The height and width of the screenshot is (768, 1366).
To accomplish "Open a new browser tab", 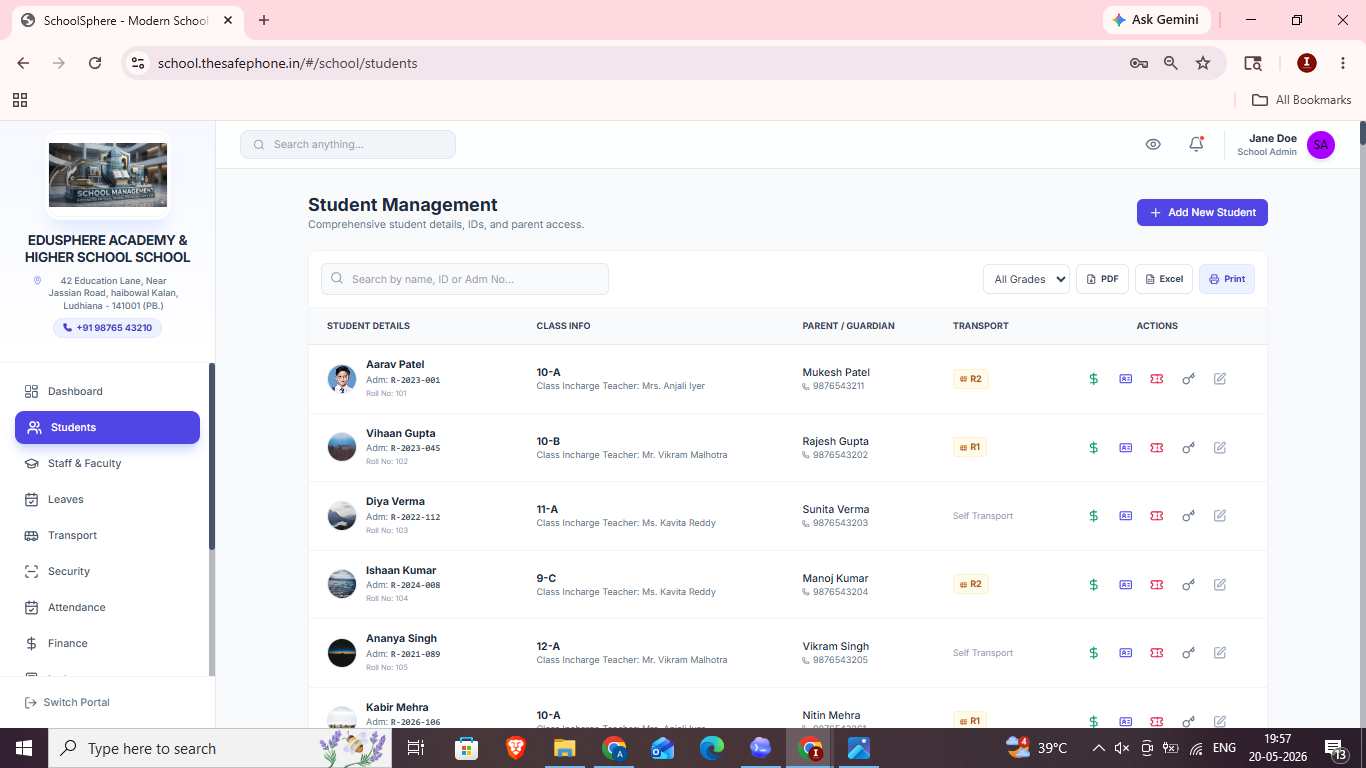I will click(264, 20).
